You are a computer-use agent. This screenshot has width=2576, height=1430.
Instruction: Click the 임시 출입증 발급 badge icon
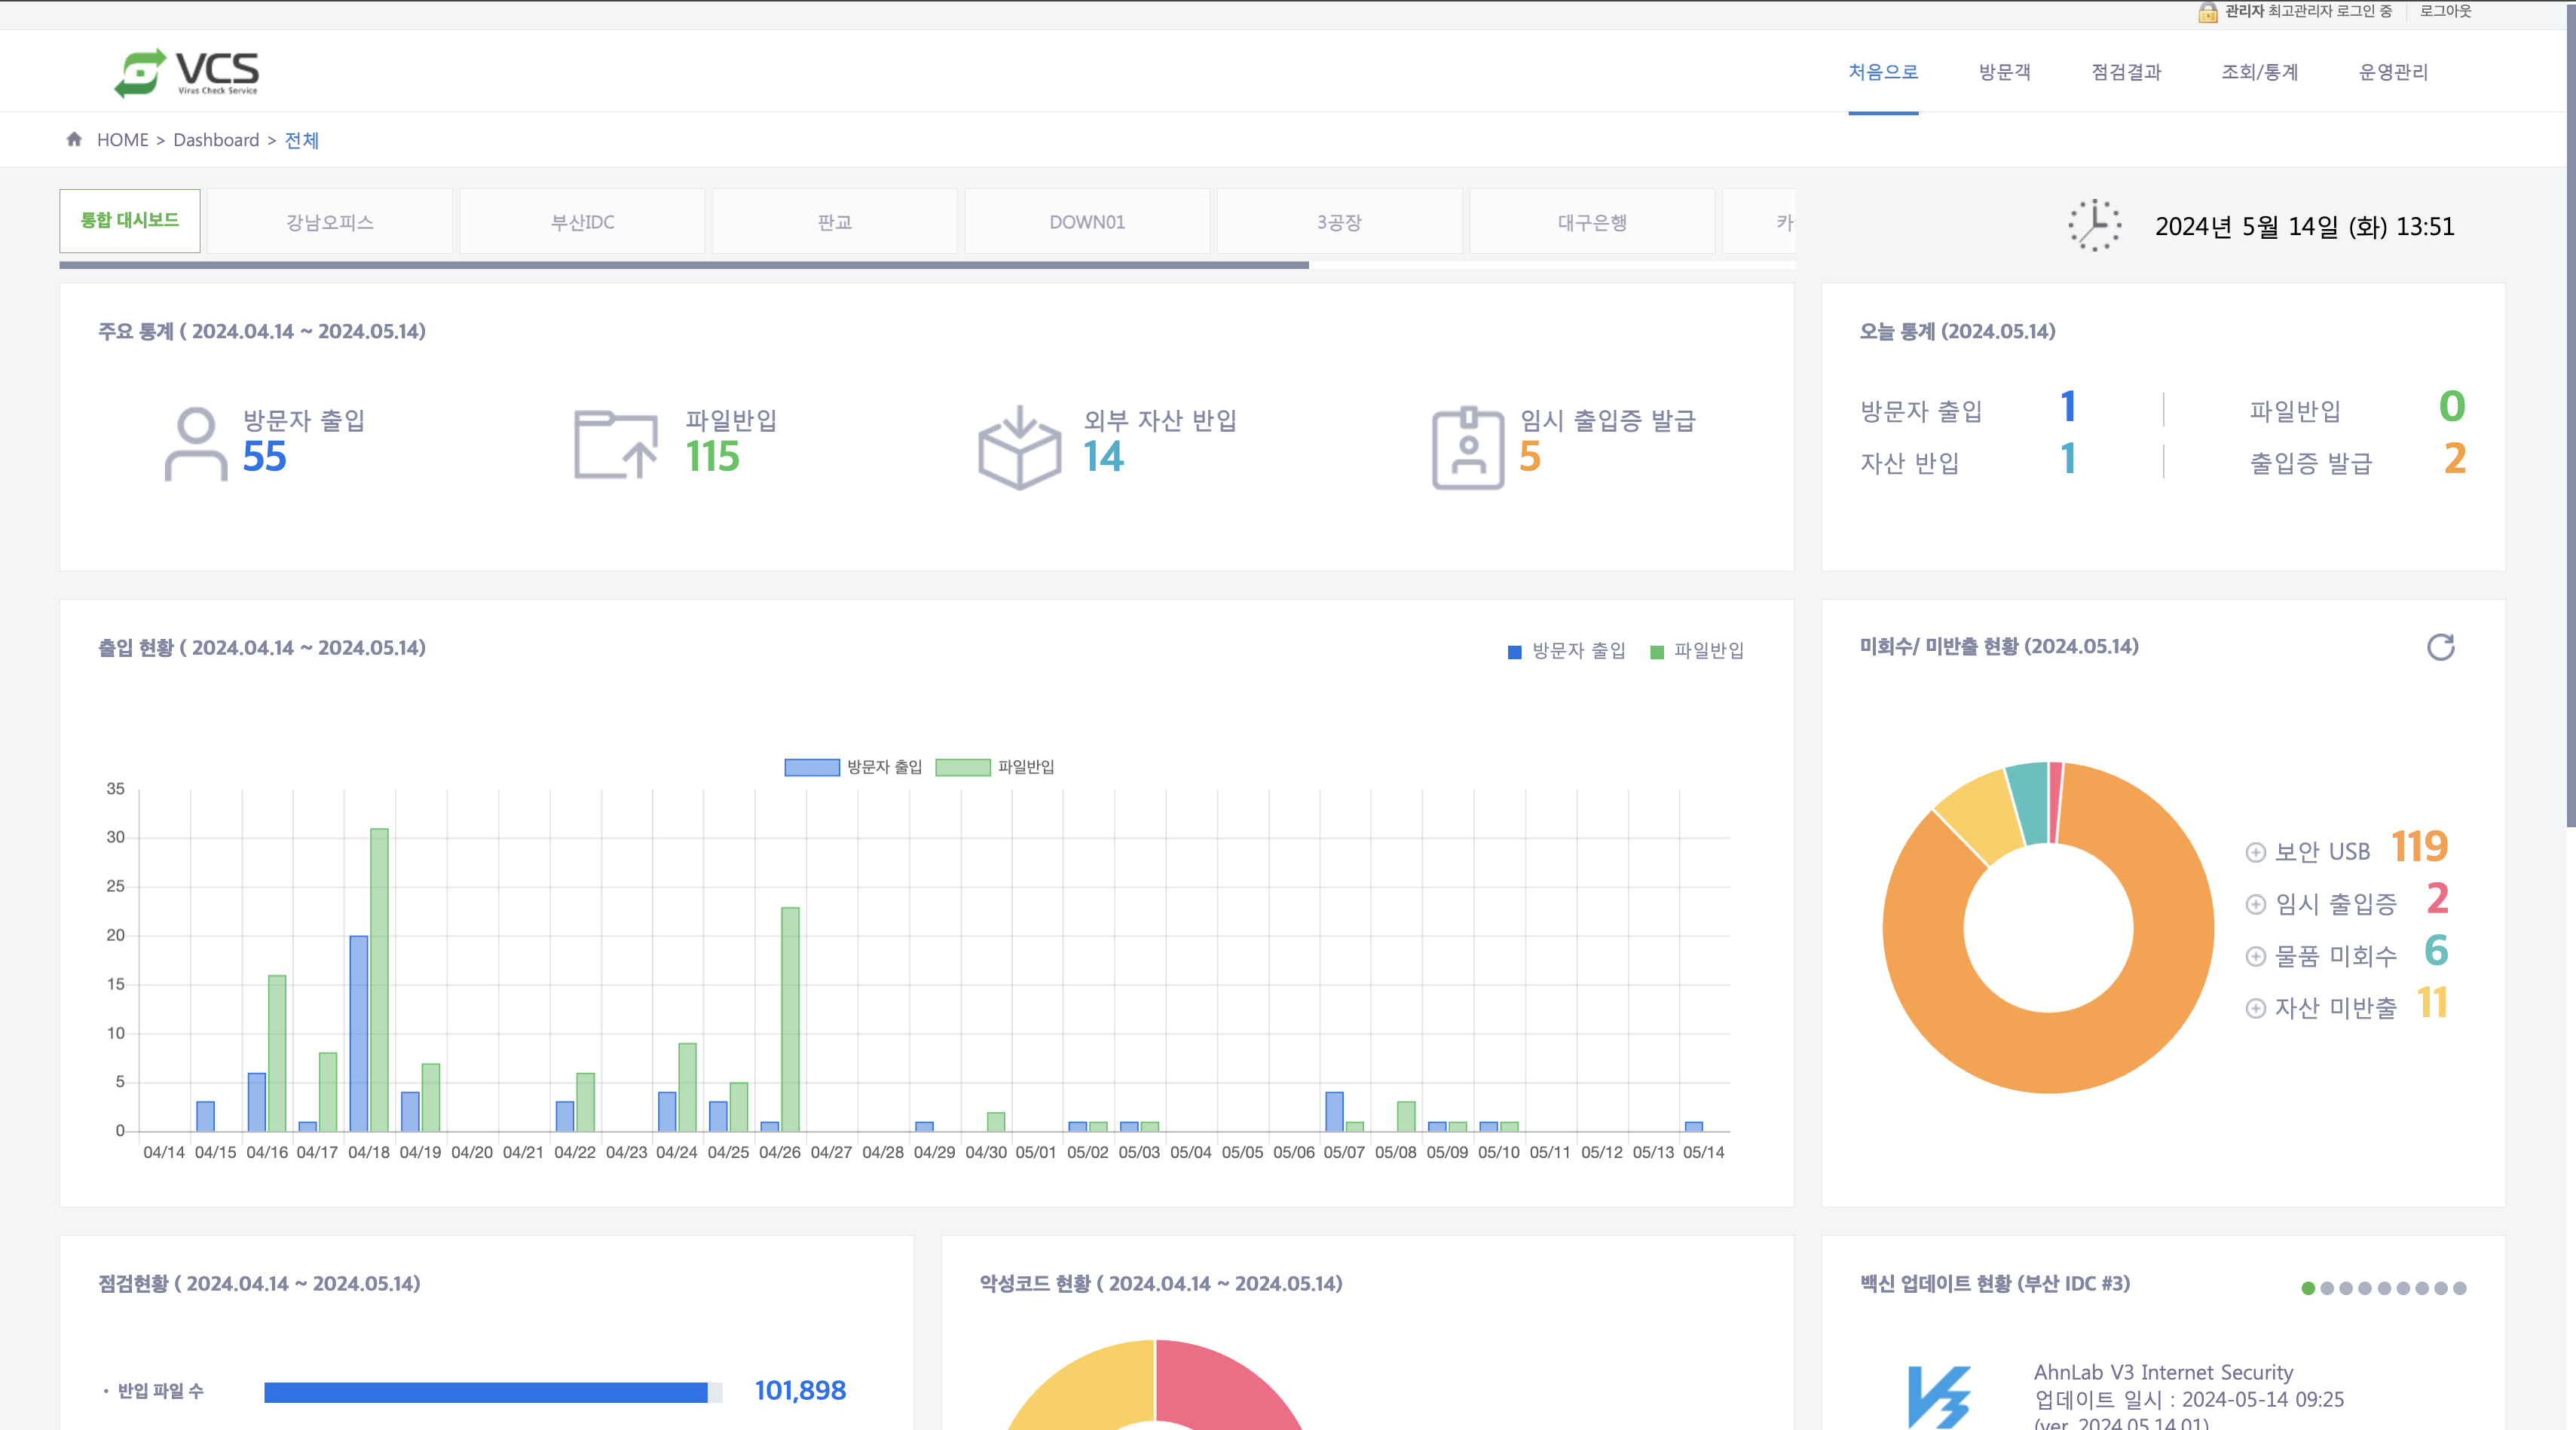(x=1467, y=447)
